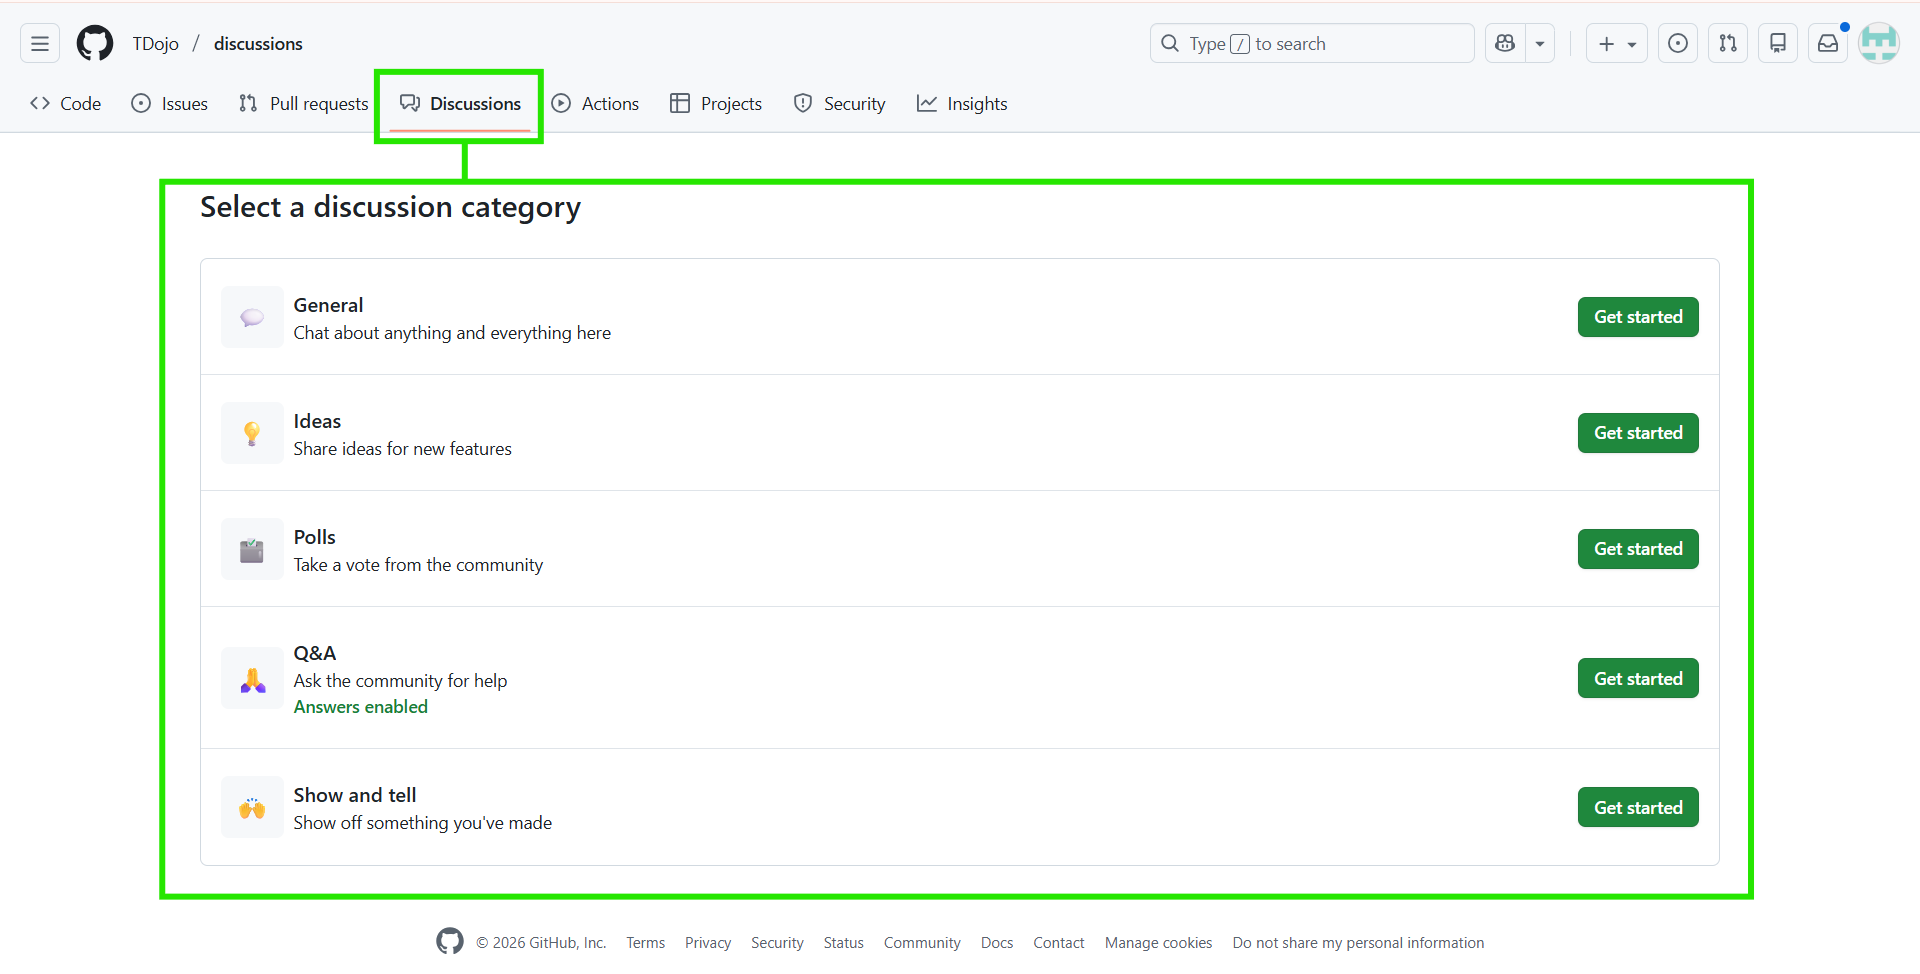1920x974 pixels.
Task: Open the Actions tab
Action: [x=596, y=103]
